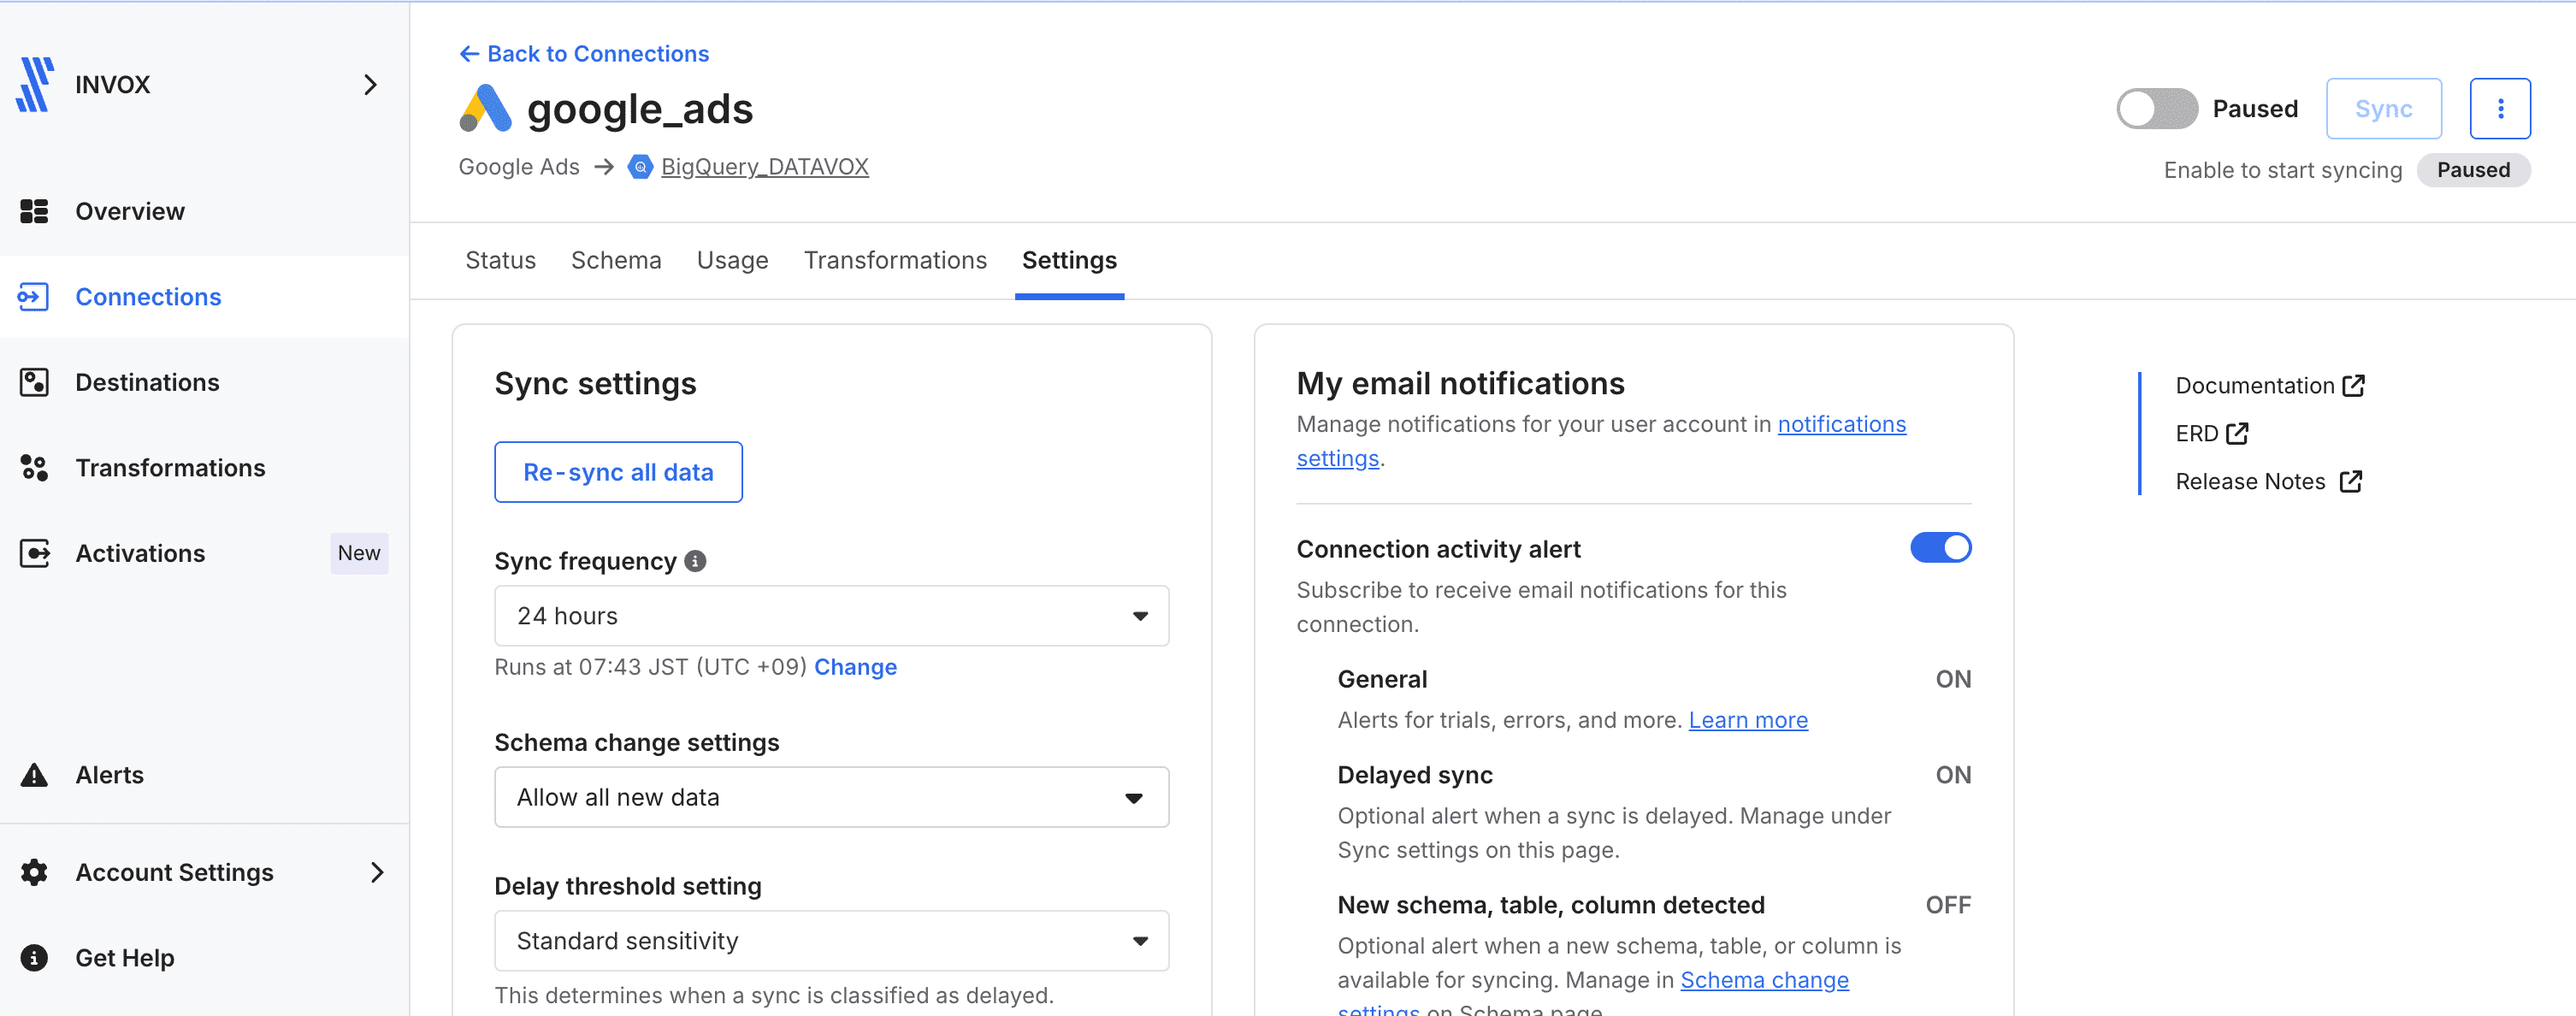The height and width of the screenshot is (1016, 2576).
Task: Click Learn more under General alerts
Action: click(1748, 720)
